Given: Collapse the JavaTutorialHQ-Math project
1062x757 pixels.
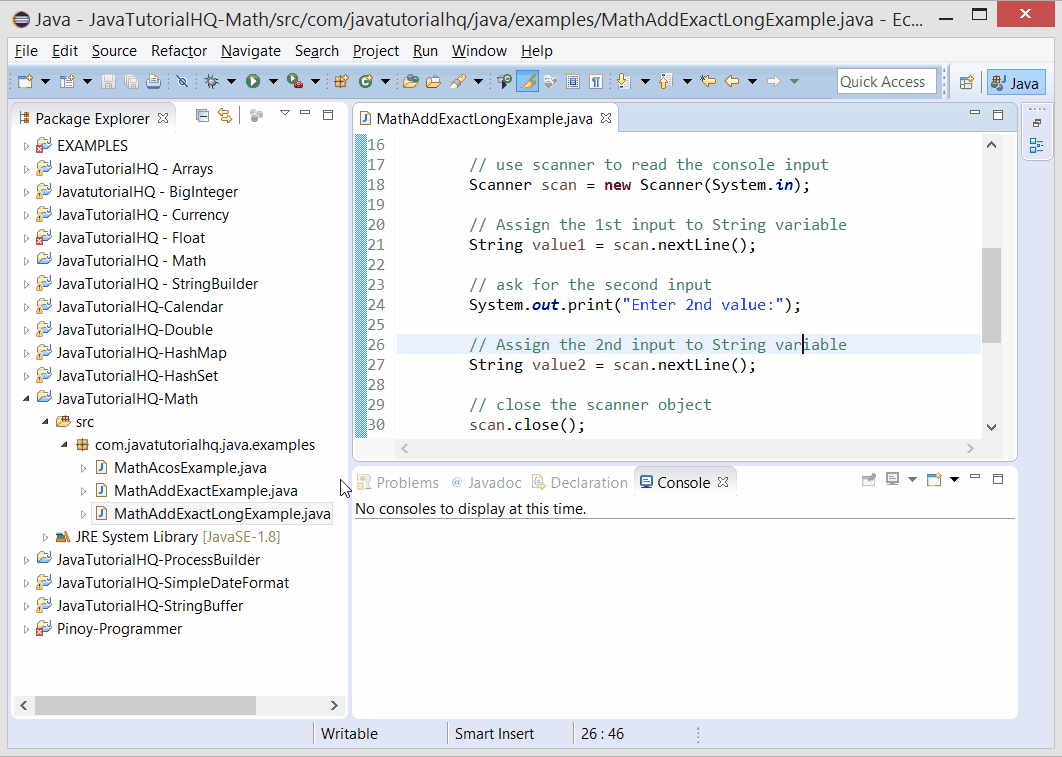Looking at the screenshot, I should tap(27, 398).
